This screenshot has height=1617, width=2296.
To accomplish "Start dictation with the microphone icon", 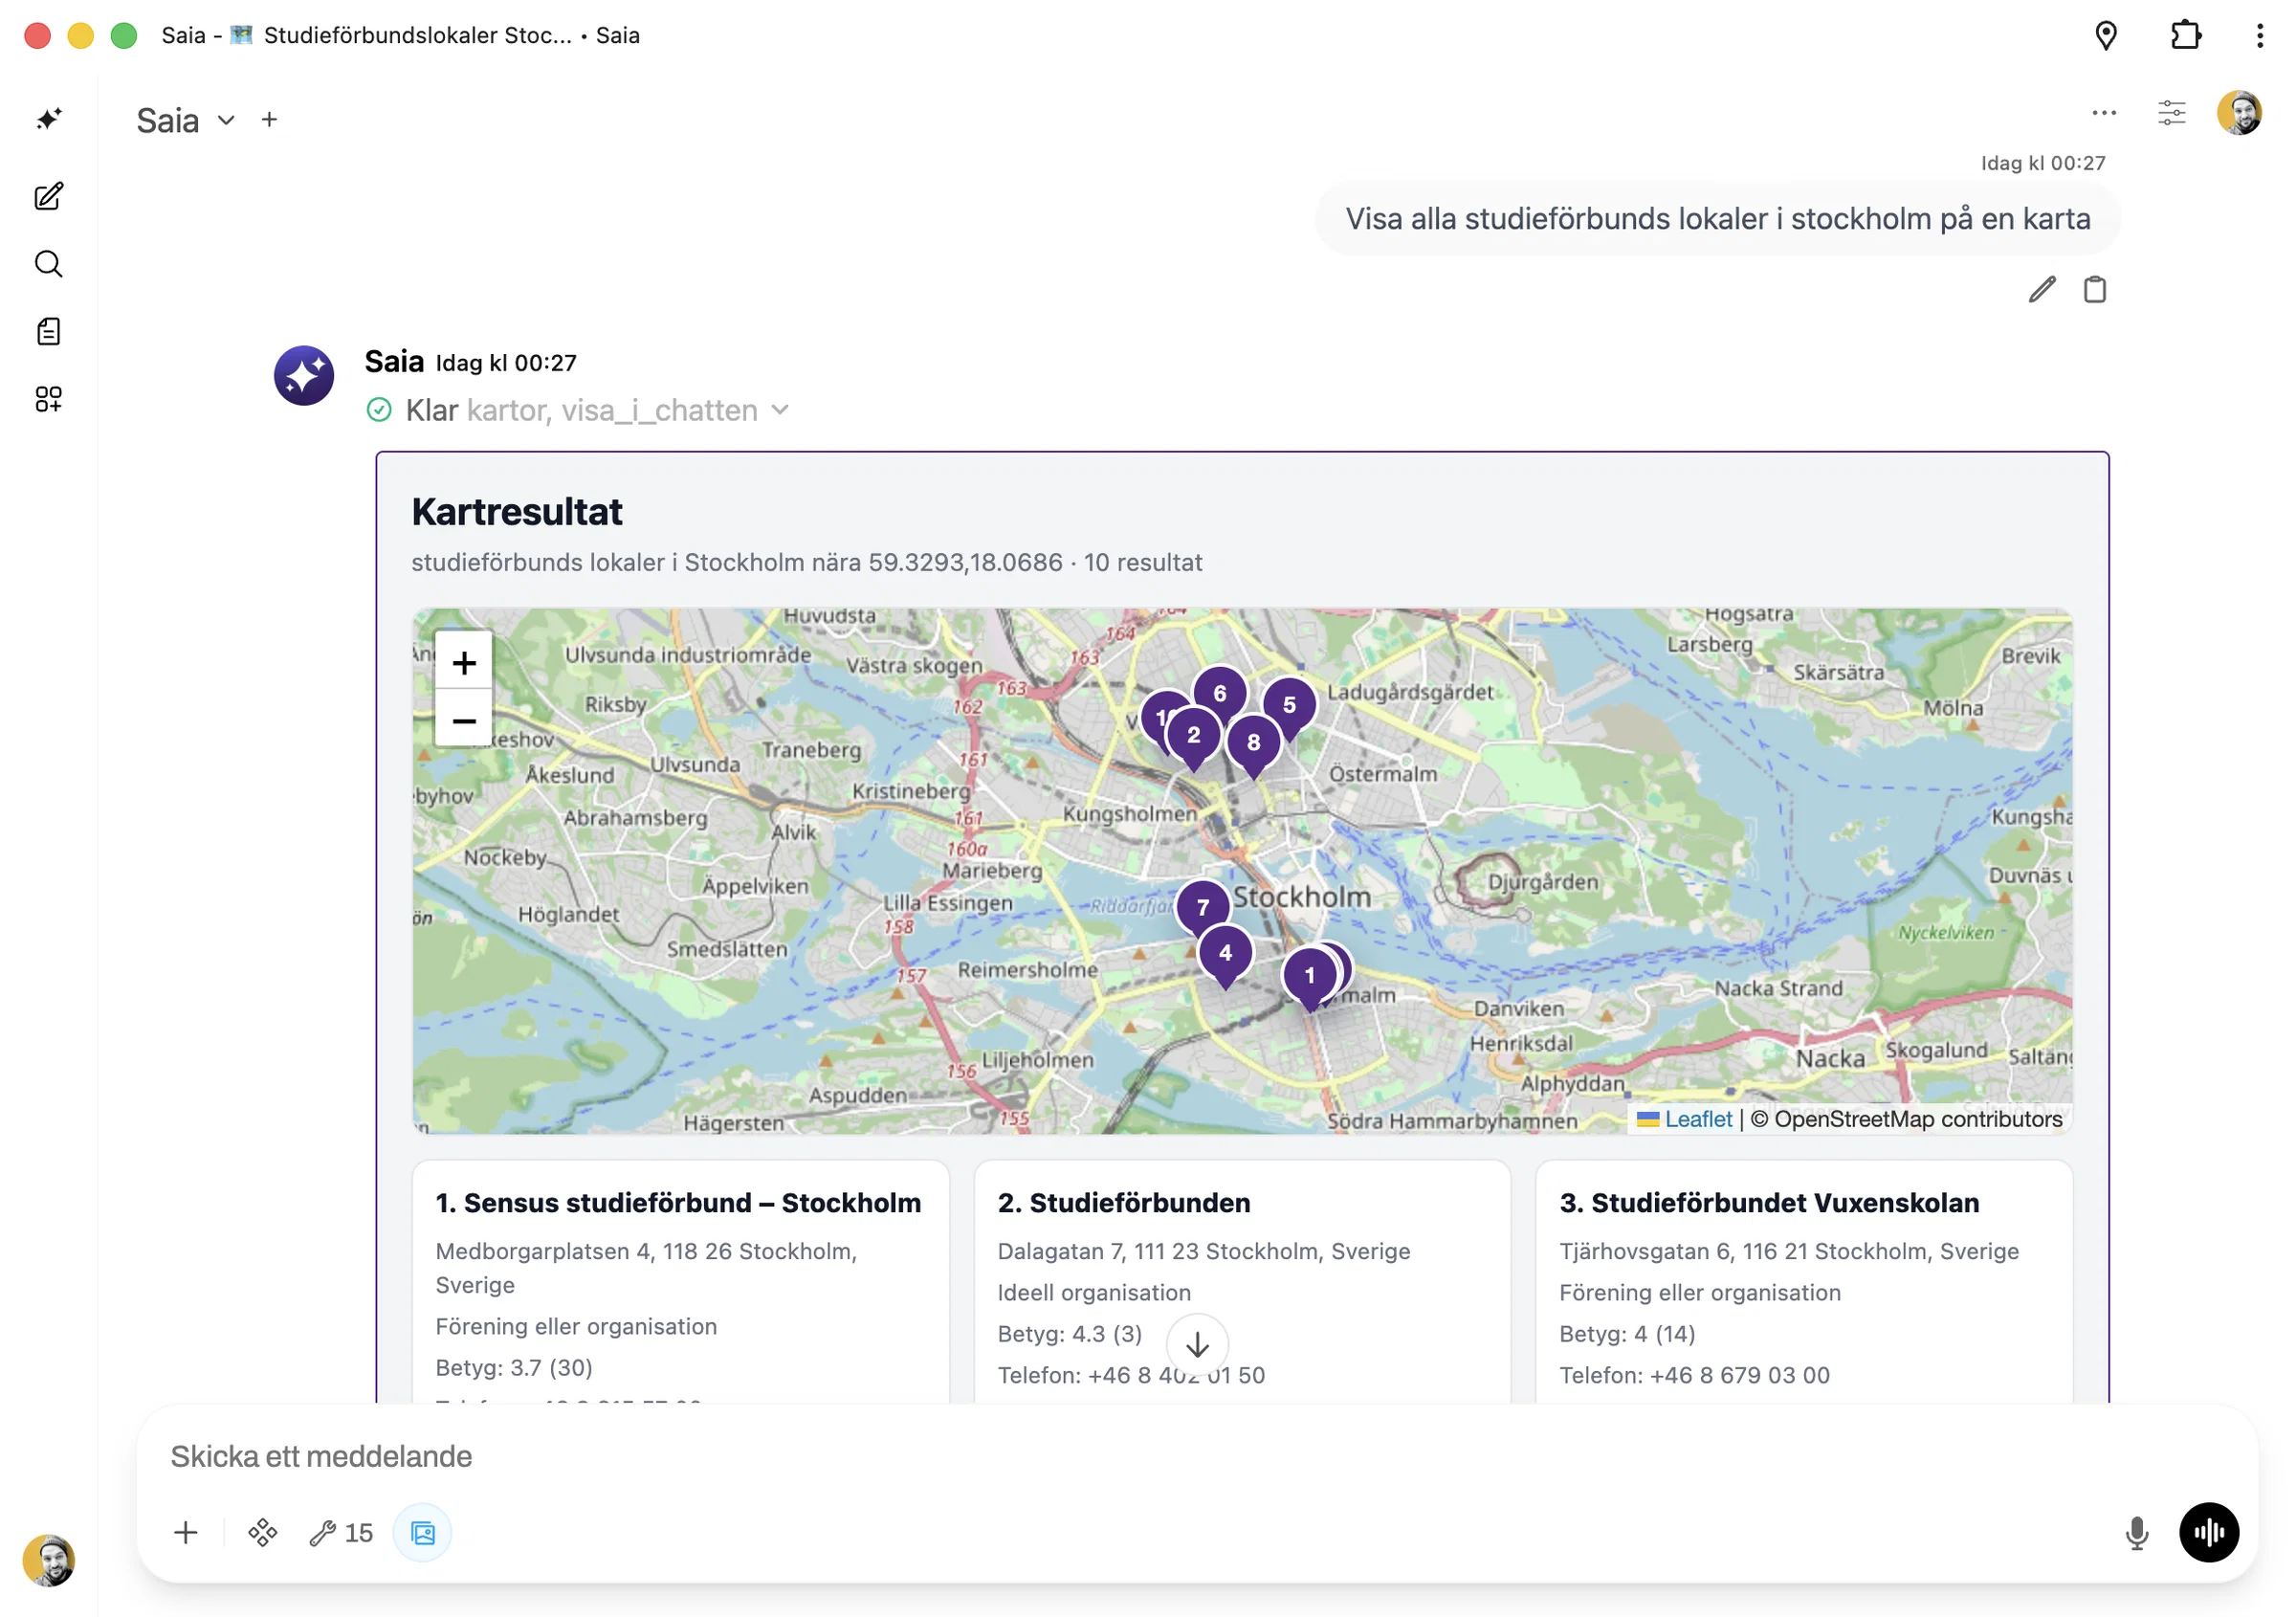I will (x=2137, y=1533).
